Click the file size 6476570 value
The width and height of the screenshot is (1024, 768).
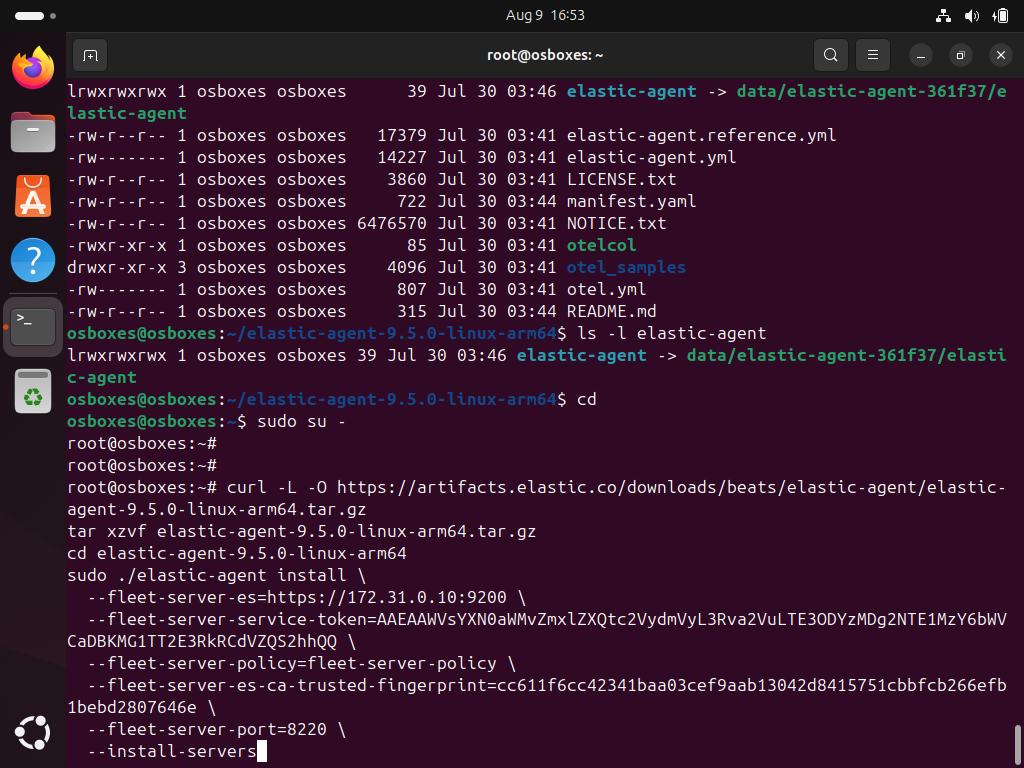click(392, 223)
